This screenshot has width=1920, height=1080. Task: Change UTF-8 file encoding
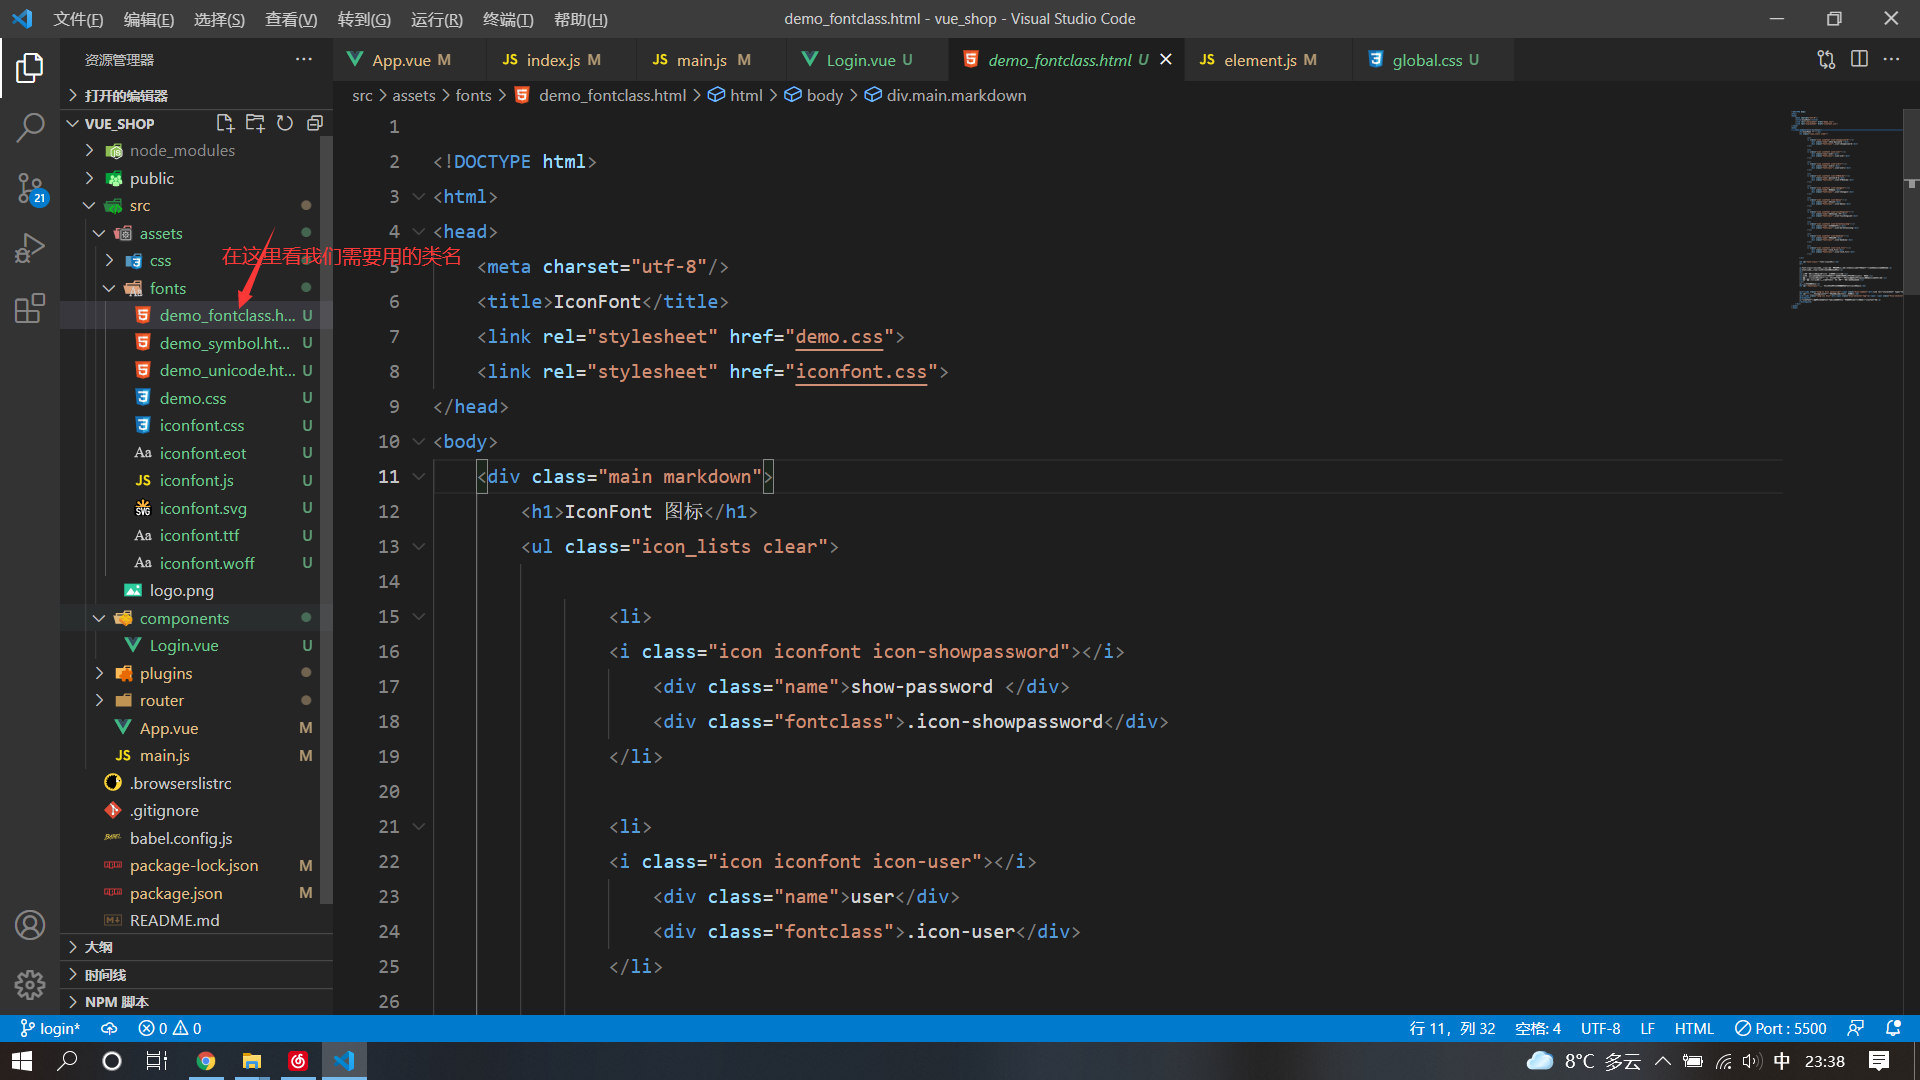1600,1028
